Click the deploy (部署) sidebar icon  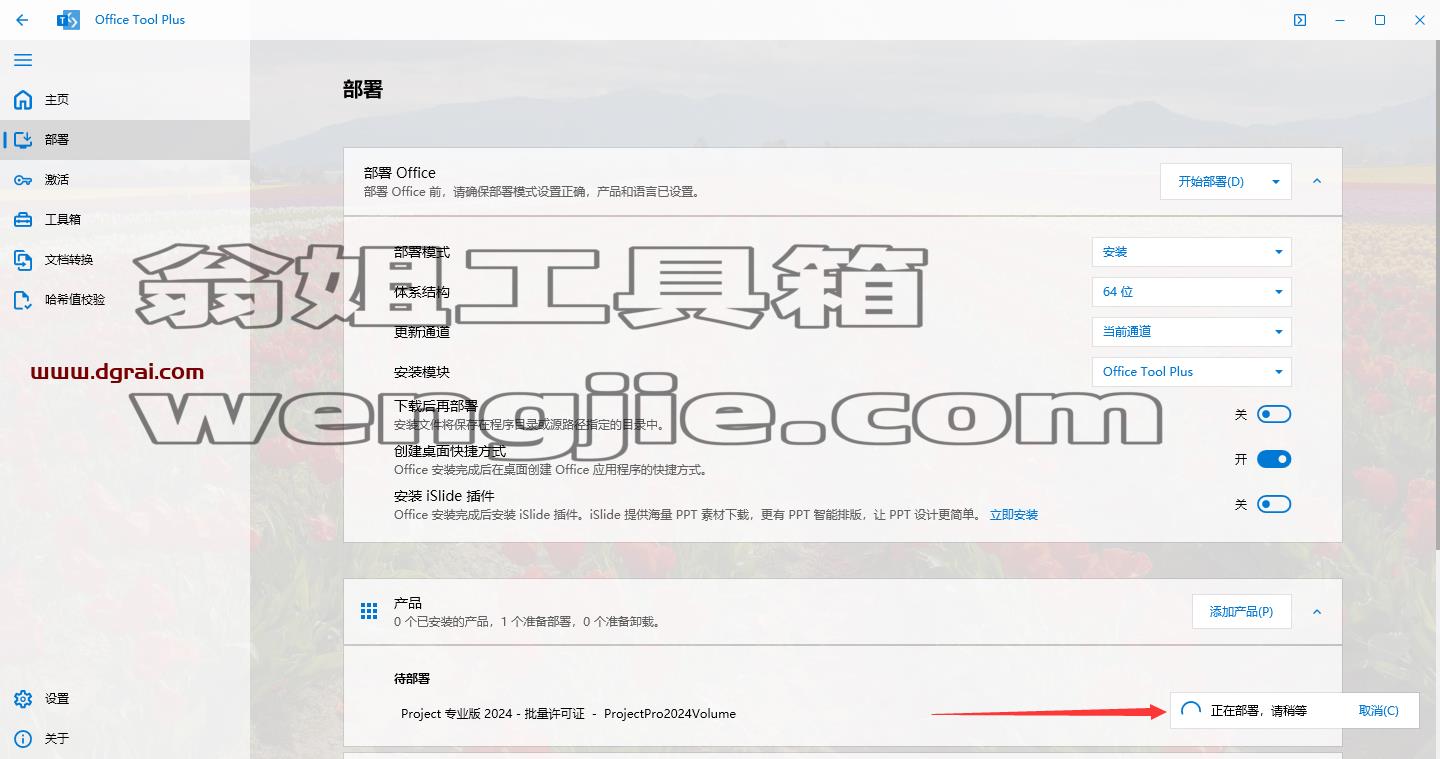point(23,140)
